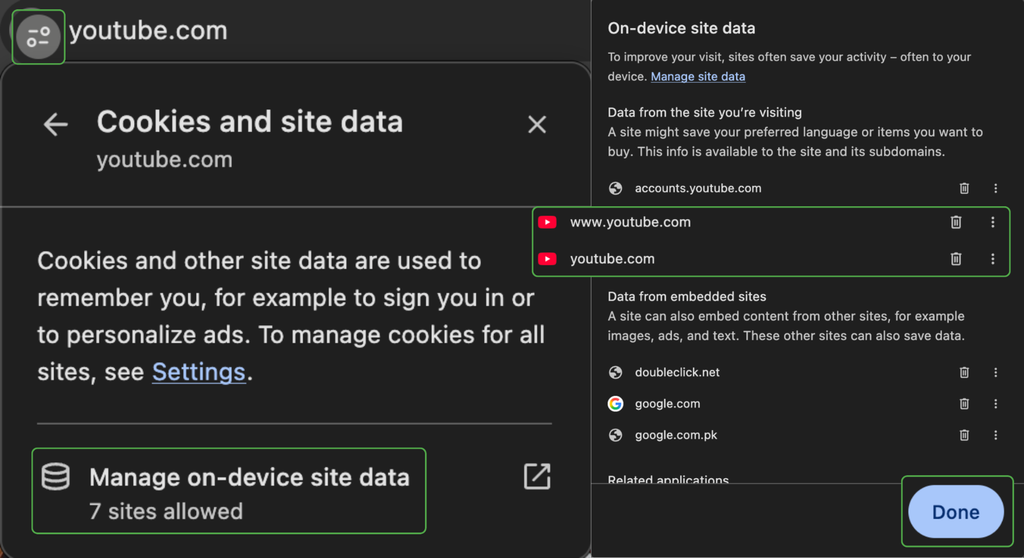Screen dimensions: 1024x558
Task: Click the '7 sites allowed' text
Action: pos(166,511)
